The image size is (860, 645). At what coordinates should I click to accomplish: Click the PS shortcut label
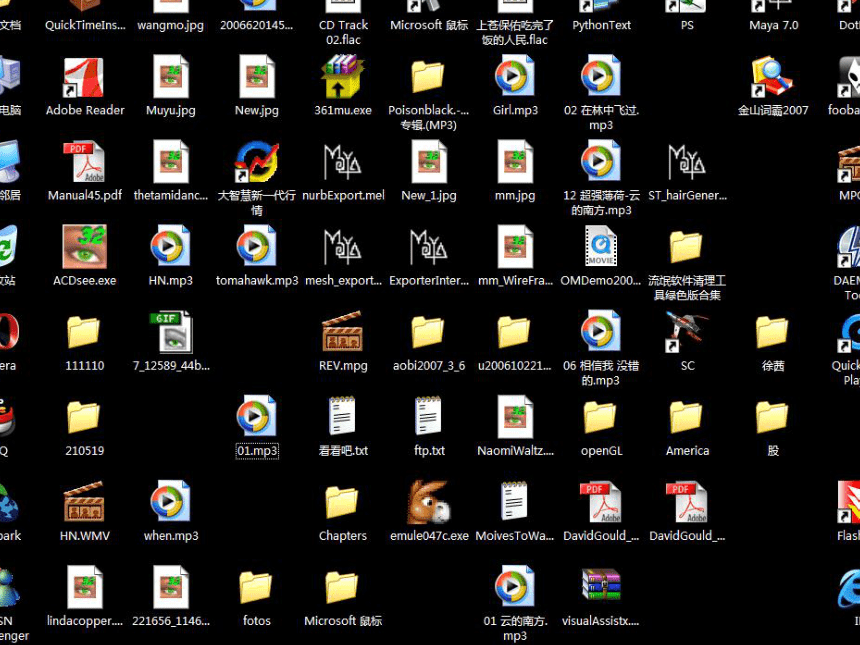[687, 25]
